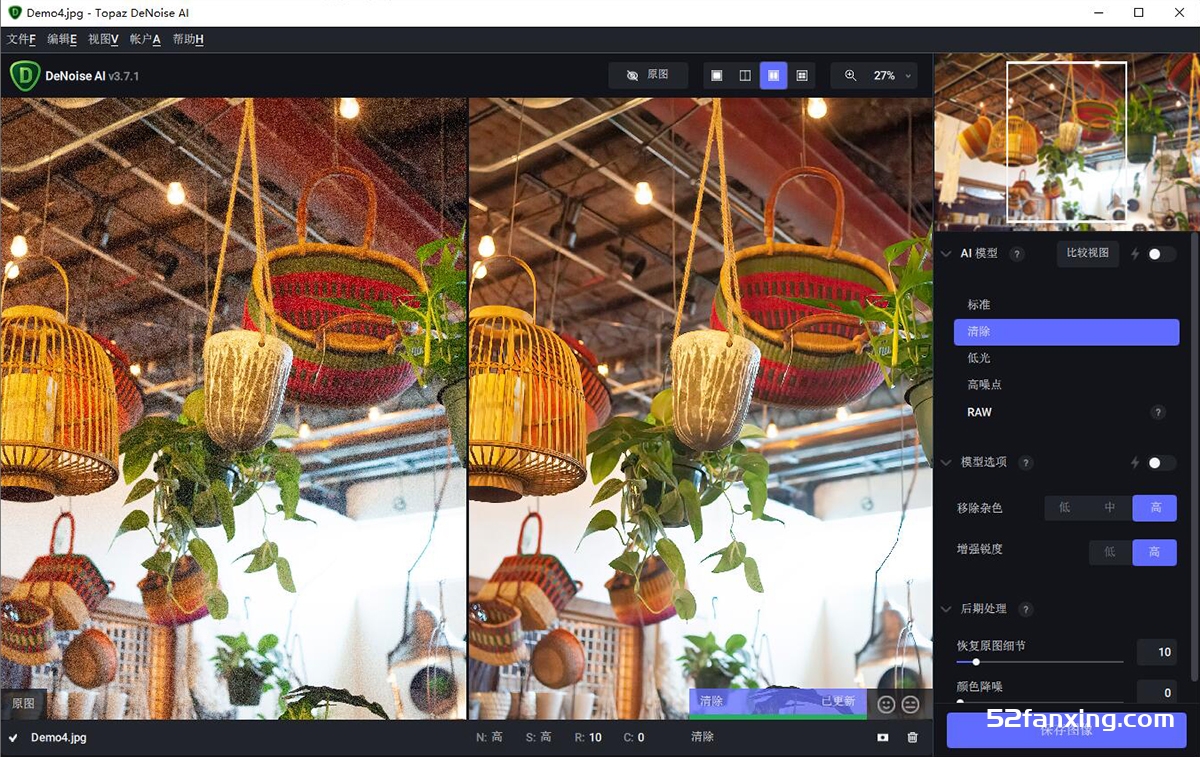Collapse the 后期处理 section
The image size is (1200, 757).
tap(946, 609)
